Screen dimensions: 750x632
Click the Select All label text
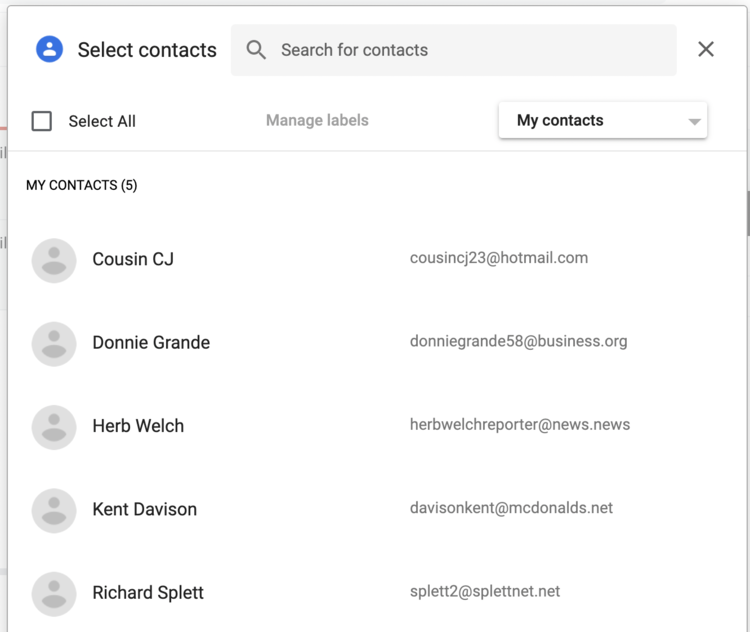coord(102,121)
